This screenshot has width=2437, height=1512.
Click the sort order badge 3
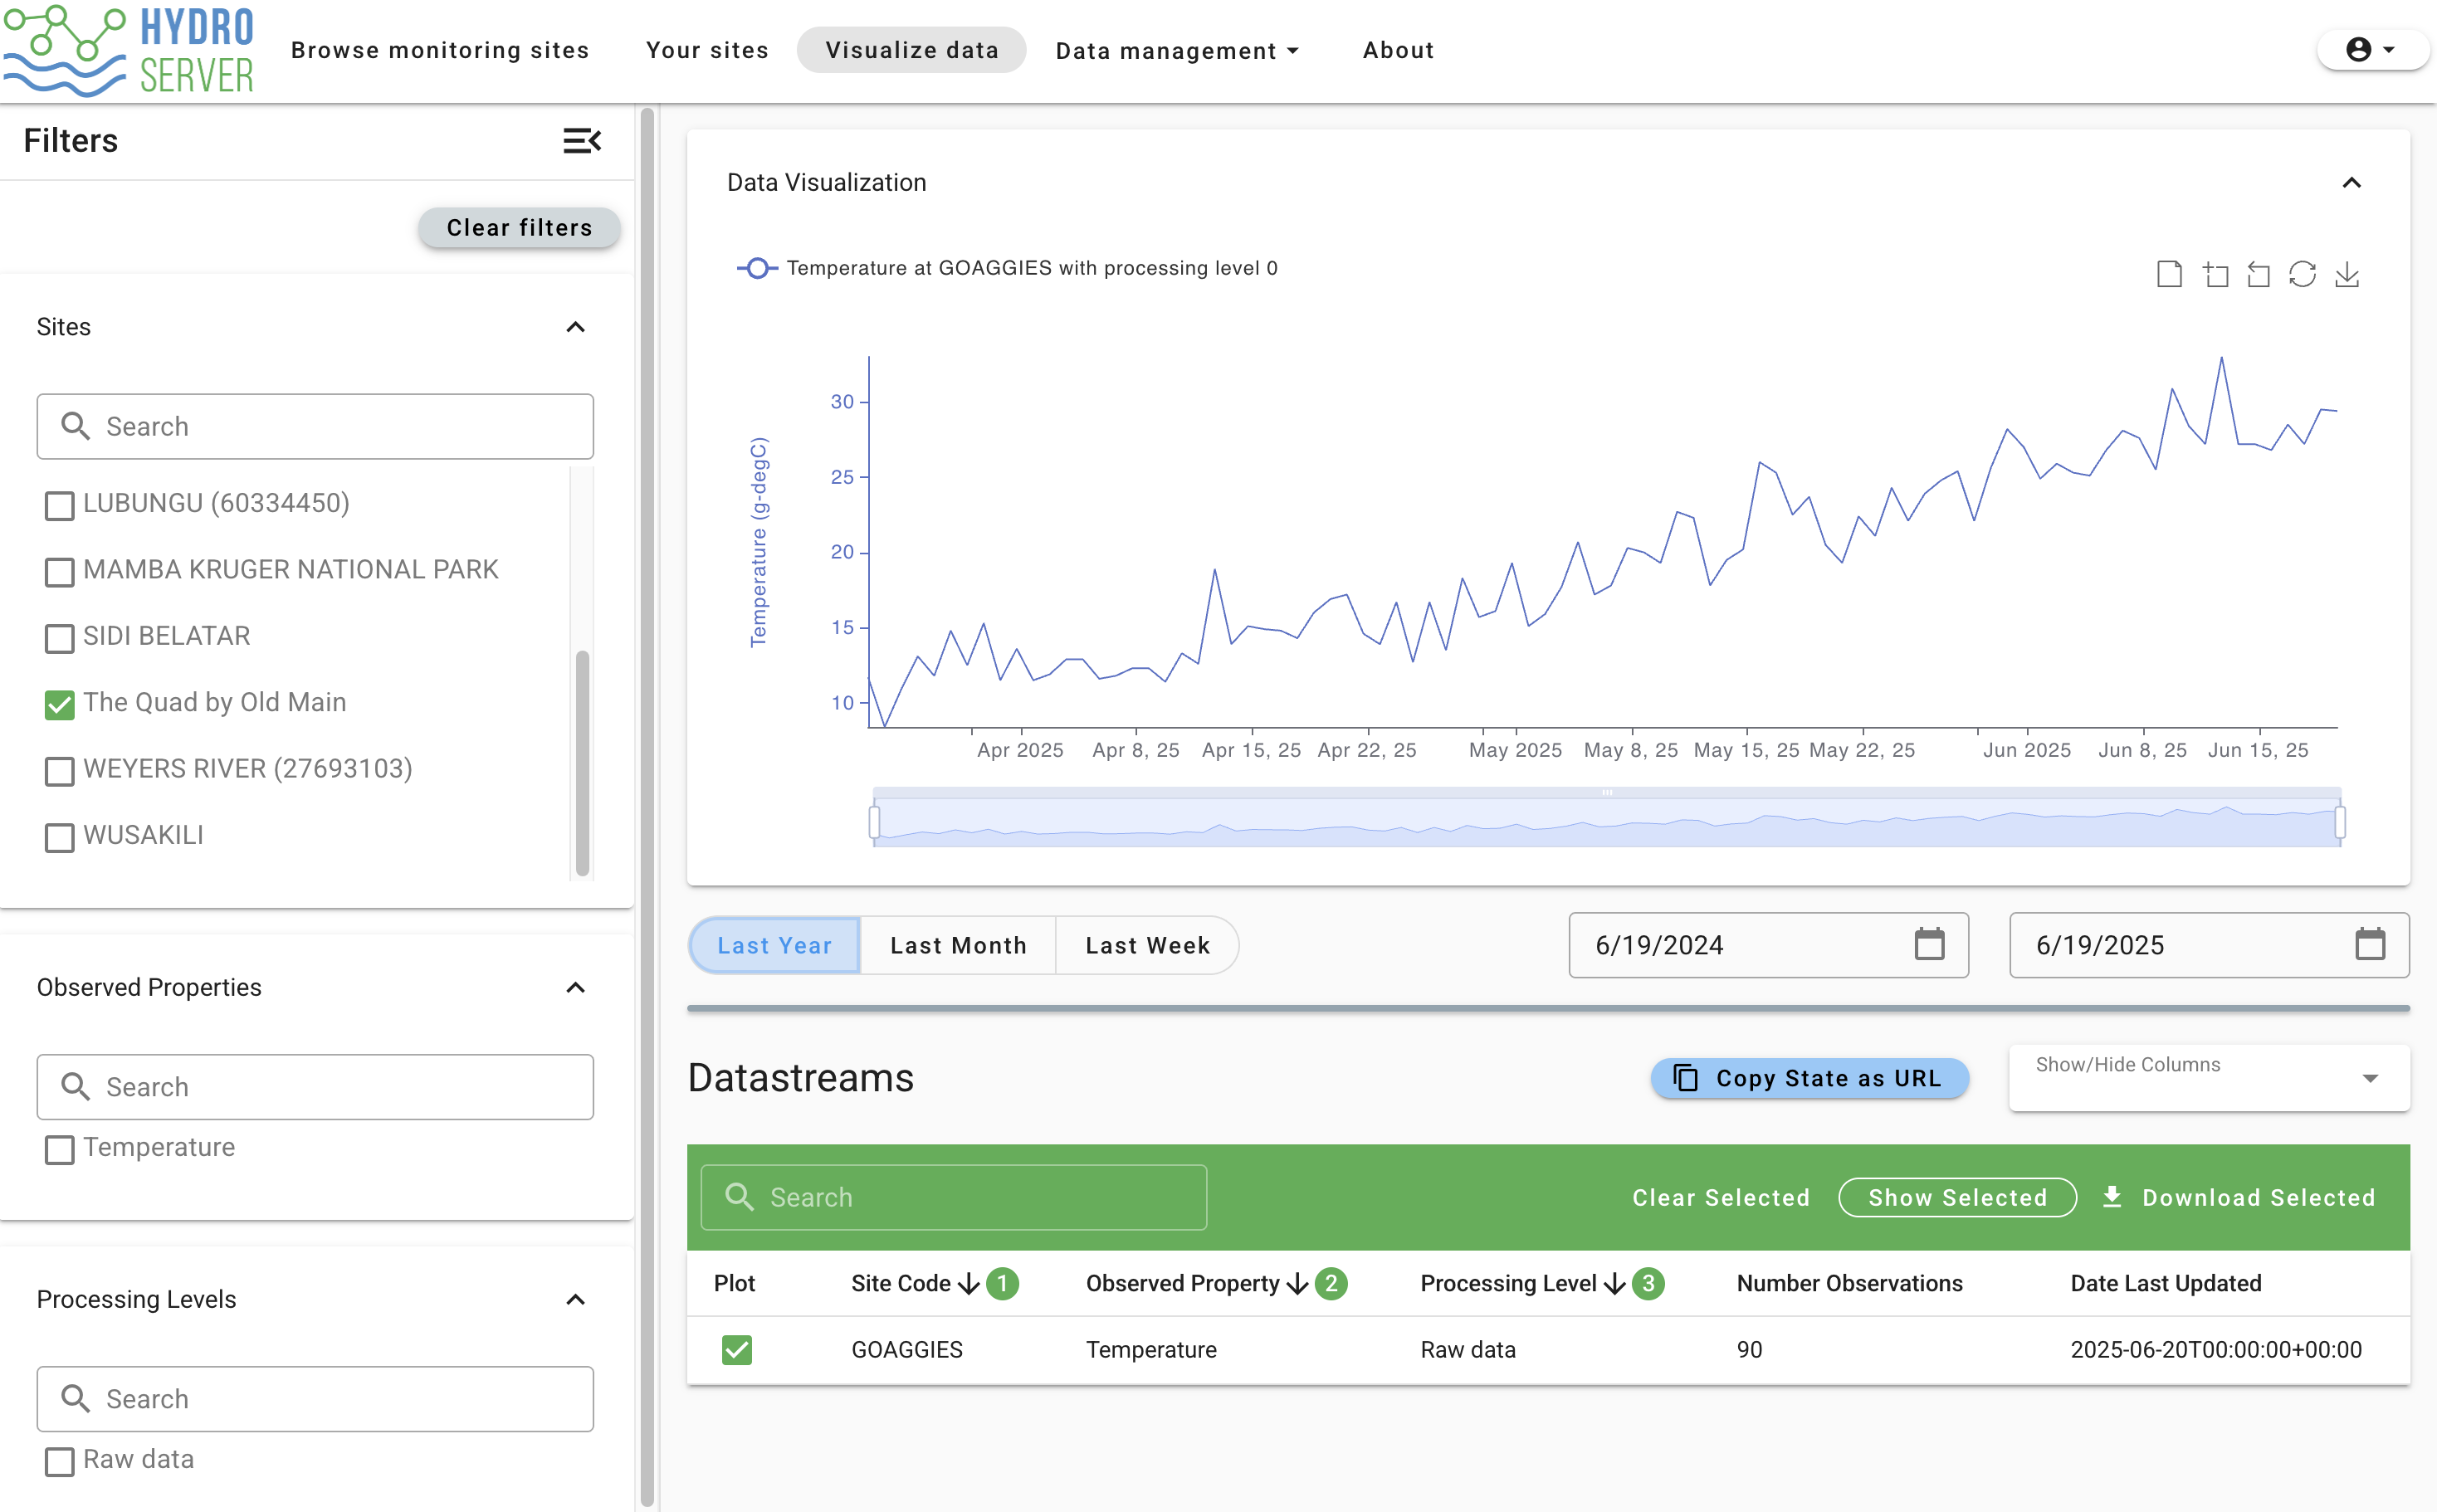[1648, 1283]
